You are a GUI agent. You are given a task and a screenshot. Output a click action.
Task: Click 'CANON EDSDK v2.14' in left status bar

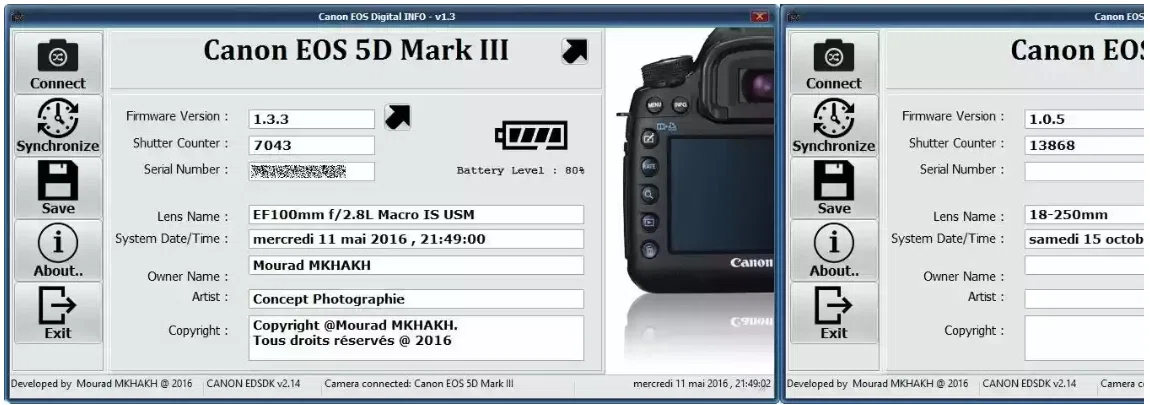(x=253, y=384)
